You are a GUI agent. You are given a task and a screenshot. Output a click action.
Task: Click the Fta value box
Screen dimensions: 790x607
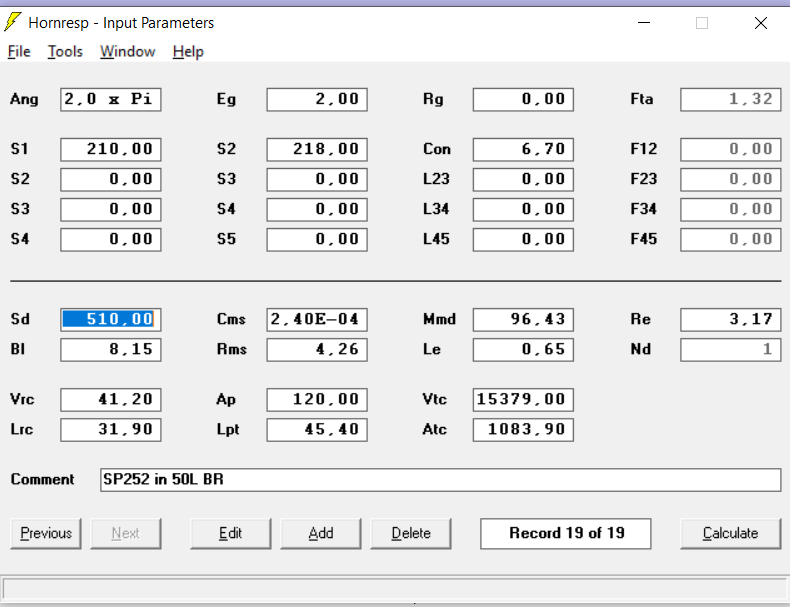click(x=731, y=99)
